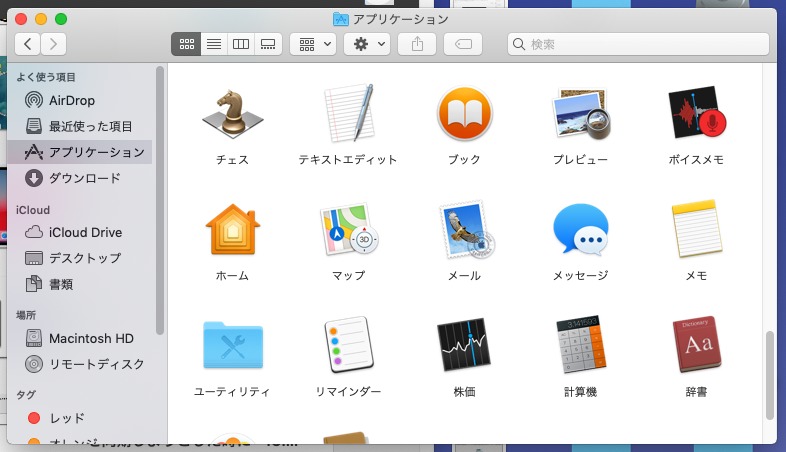Screen dimensions: 786x452
Task: Select ダウンロード in the sidebar
Action: click(x=80, y=178)
